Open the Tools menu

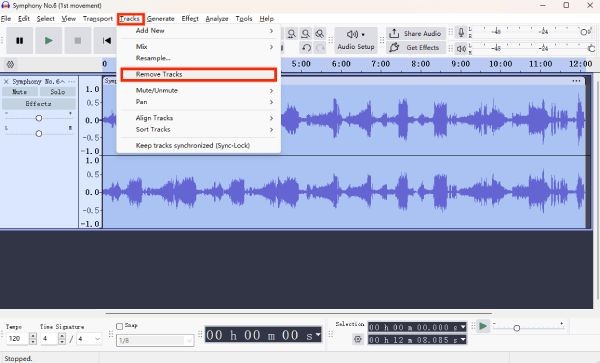click(x=244, y=18)
